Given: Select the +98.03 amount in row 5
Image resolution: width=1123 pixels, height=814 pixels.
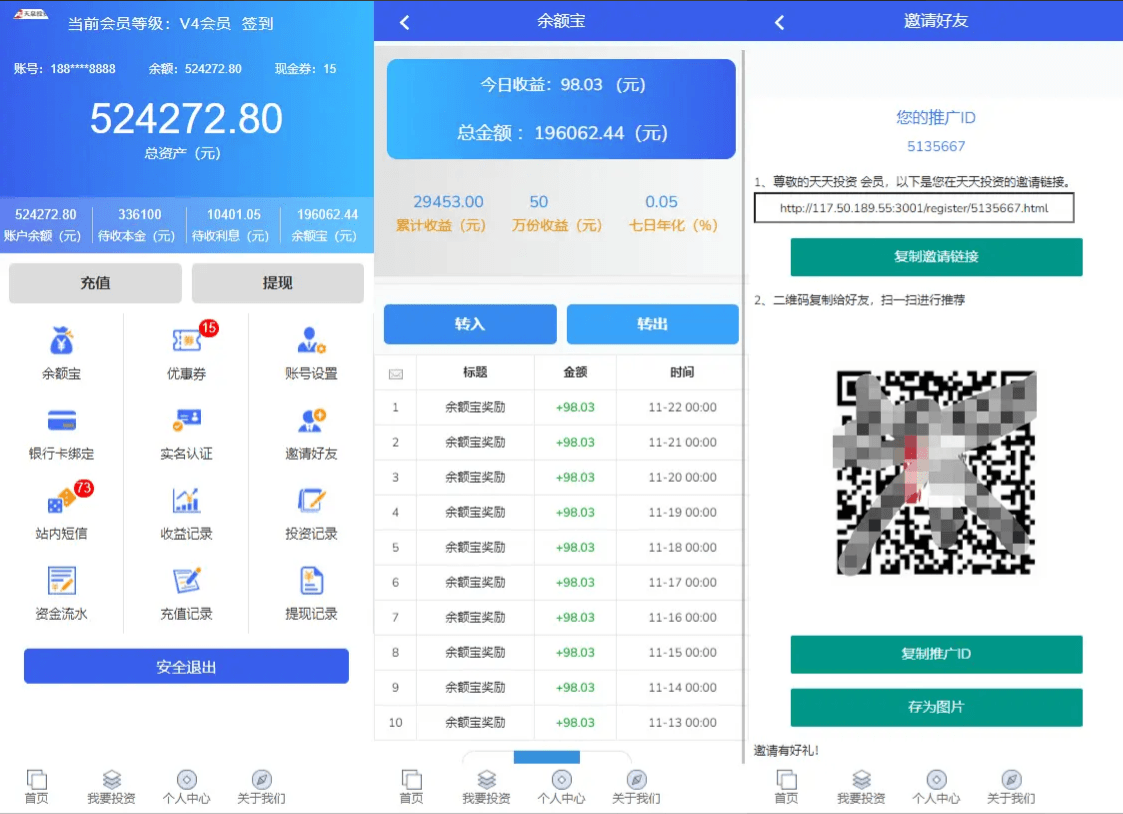Looking at the screenshot, I should pyautogui.click(x=575, y=548).
